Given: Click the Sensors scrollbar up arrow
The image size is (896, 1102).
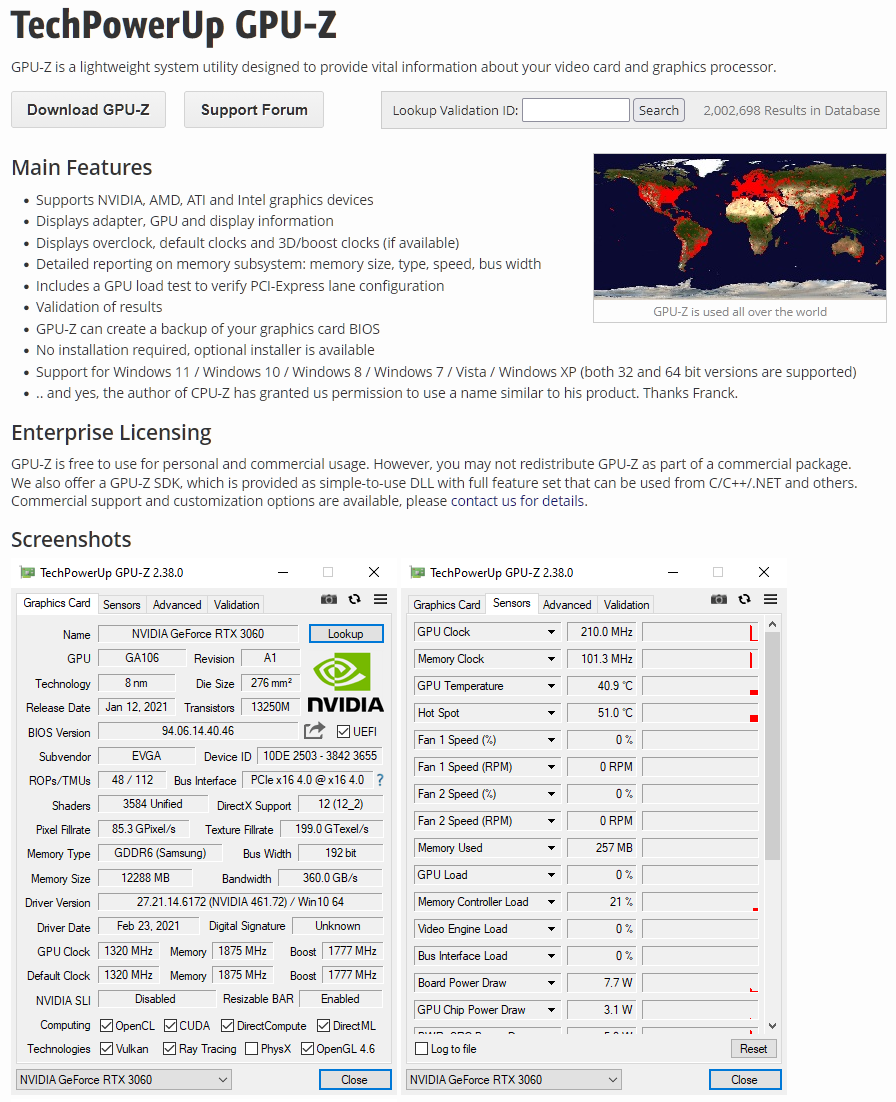Looking at the screenshot, I should pos(772,624).
